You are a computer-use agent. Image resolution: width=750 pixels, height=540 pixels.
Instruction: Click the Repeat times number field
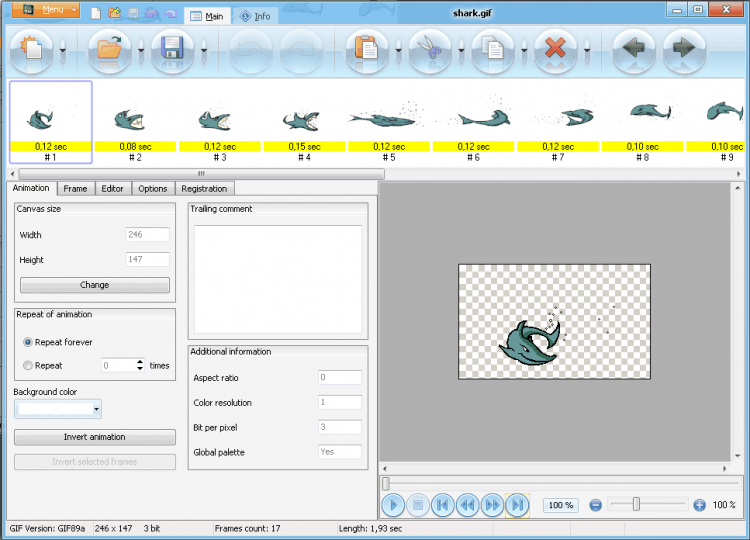tap(119, 365)
